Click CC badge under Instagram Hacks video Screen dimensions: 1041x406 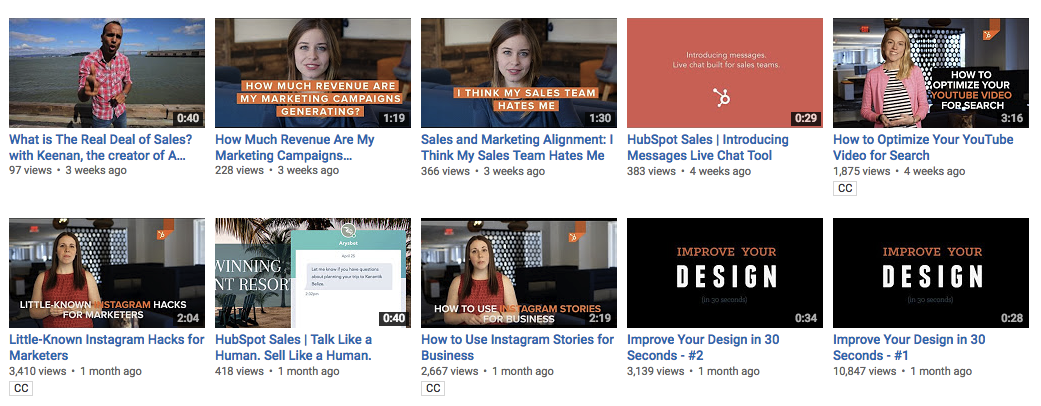21,389
